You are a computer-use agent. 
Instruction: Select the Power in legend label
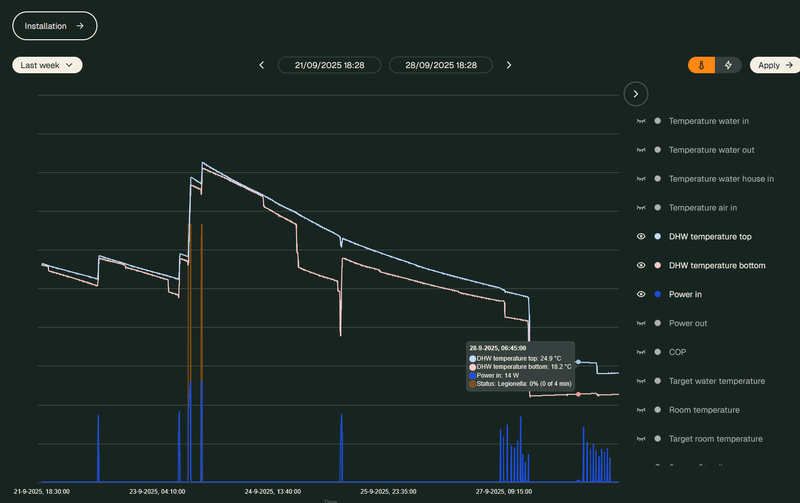685,294
